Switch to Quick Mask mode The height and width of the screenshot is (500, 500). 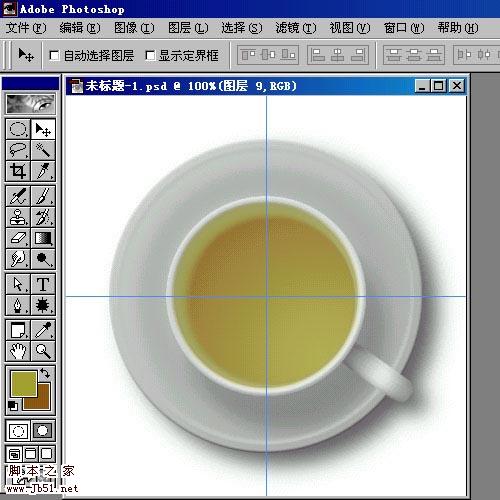(x=43, y=431)
